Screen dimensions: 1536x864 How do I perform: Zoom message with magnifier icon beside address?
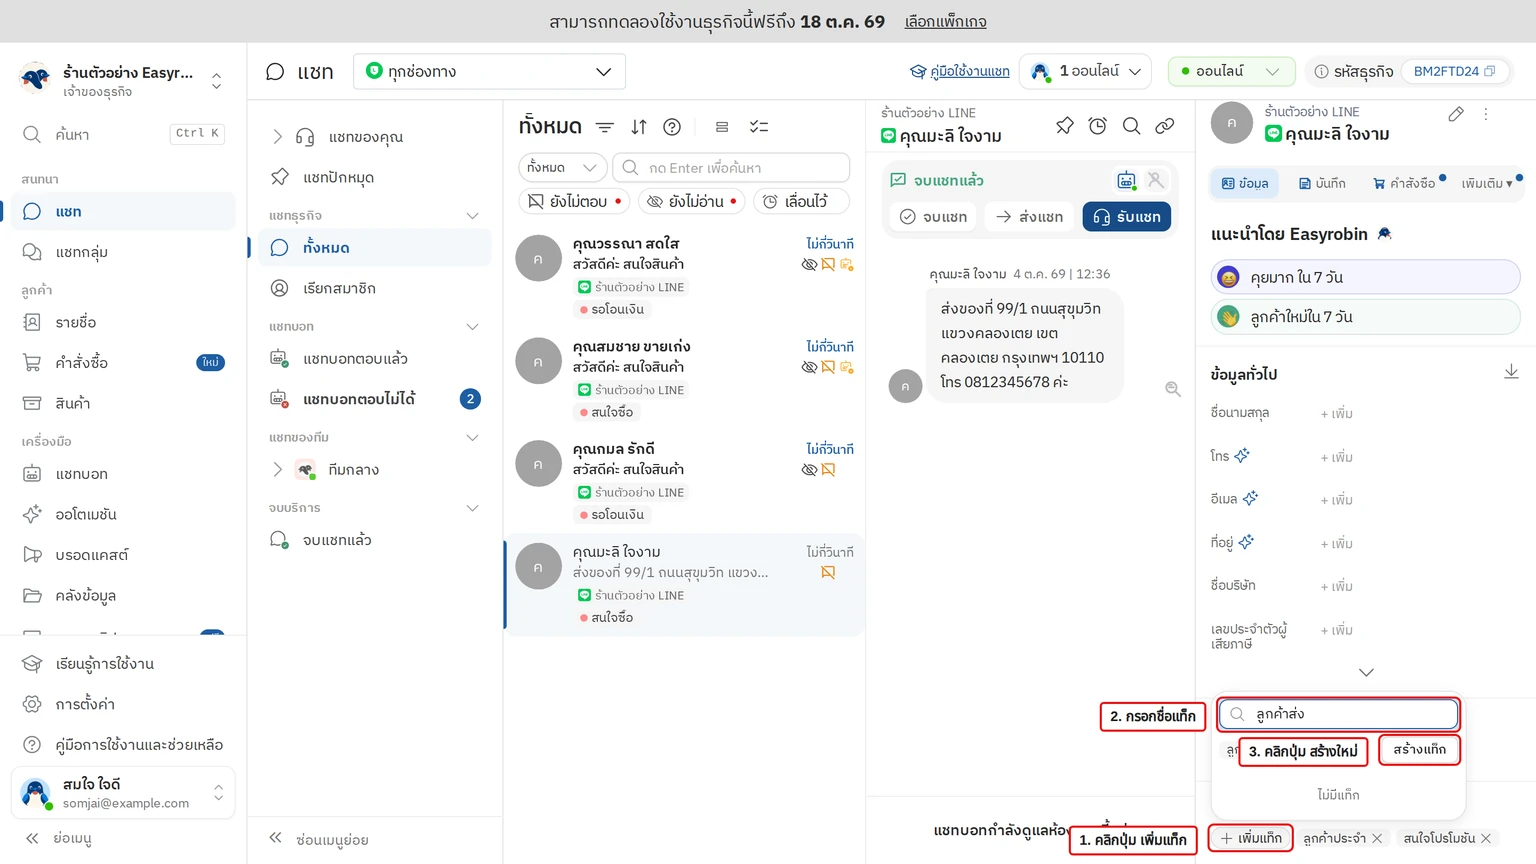(x=1173, y=389)
